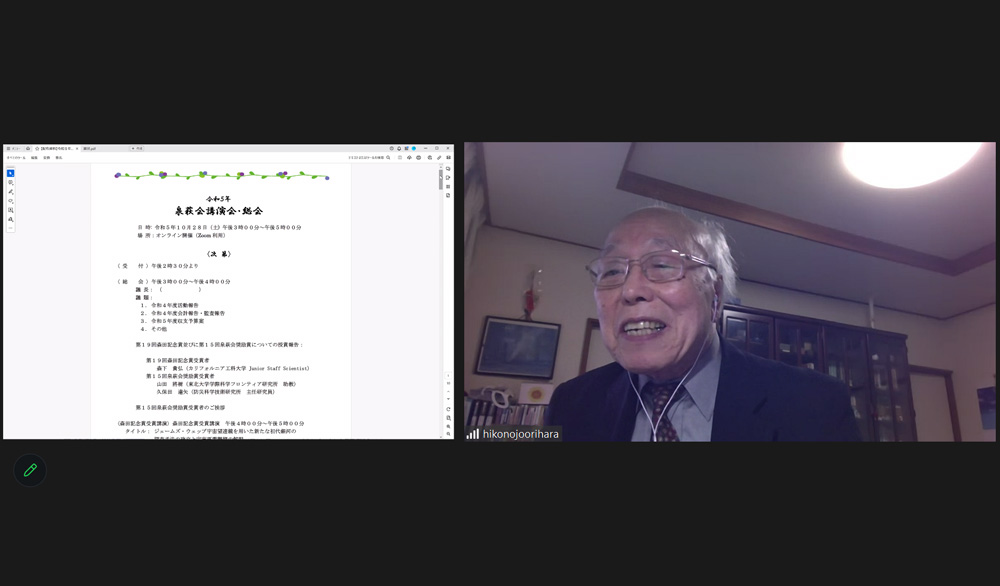Zoom out of the PDF document
1000x586 pixels.
click(448, 434)
